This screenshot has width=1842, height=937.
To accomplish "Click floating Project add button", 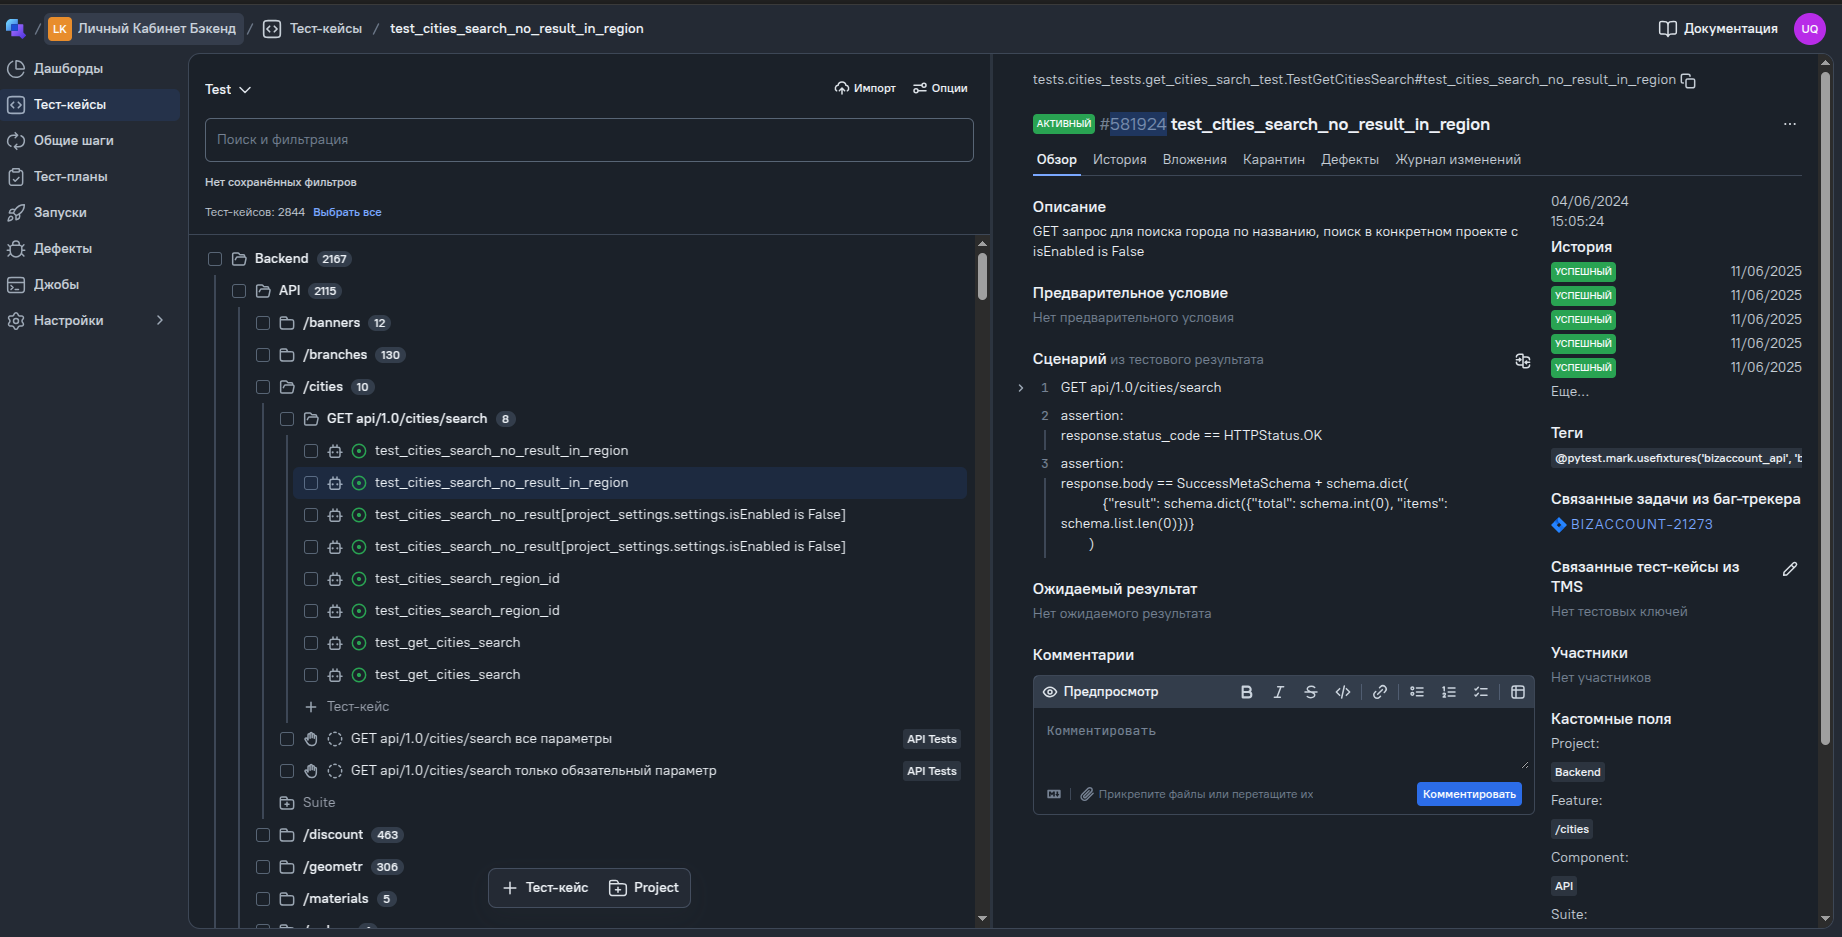I will [x=643, y=888].
